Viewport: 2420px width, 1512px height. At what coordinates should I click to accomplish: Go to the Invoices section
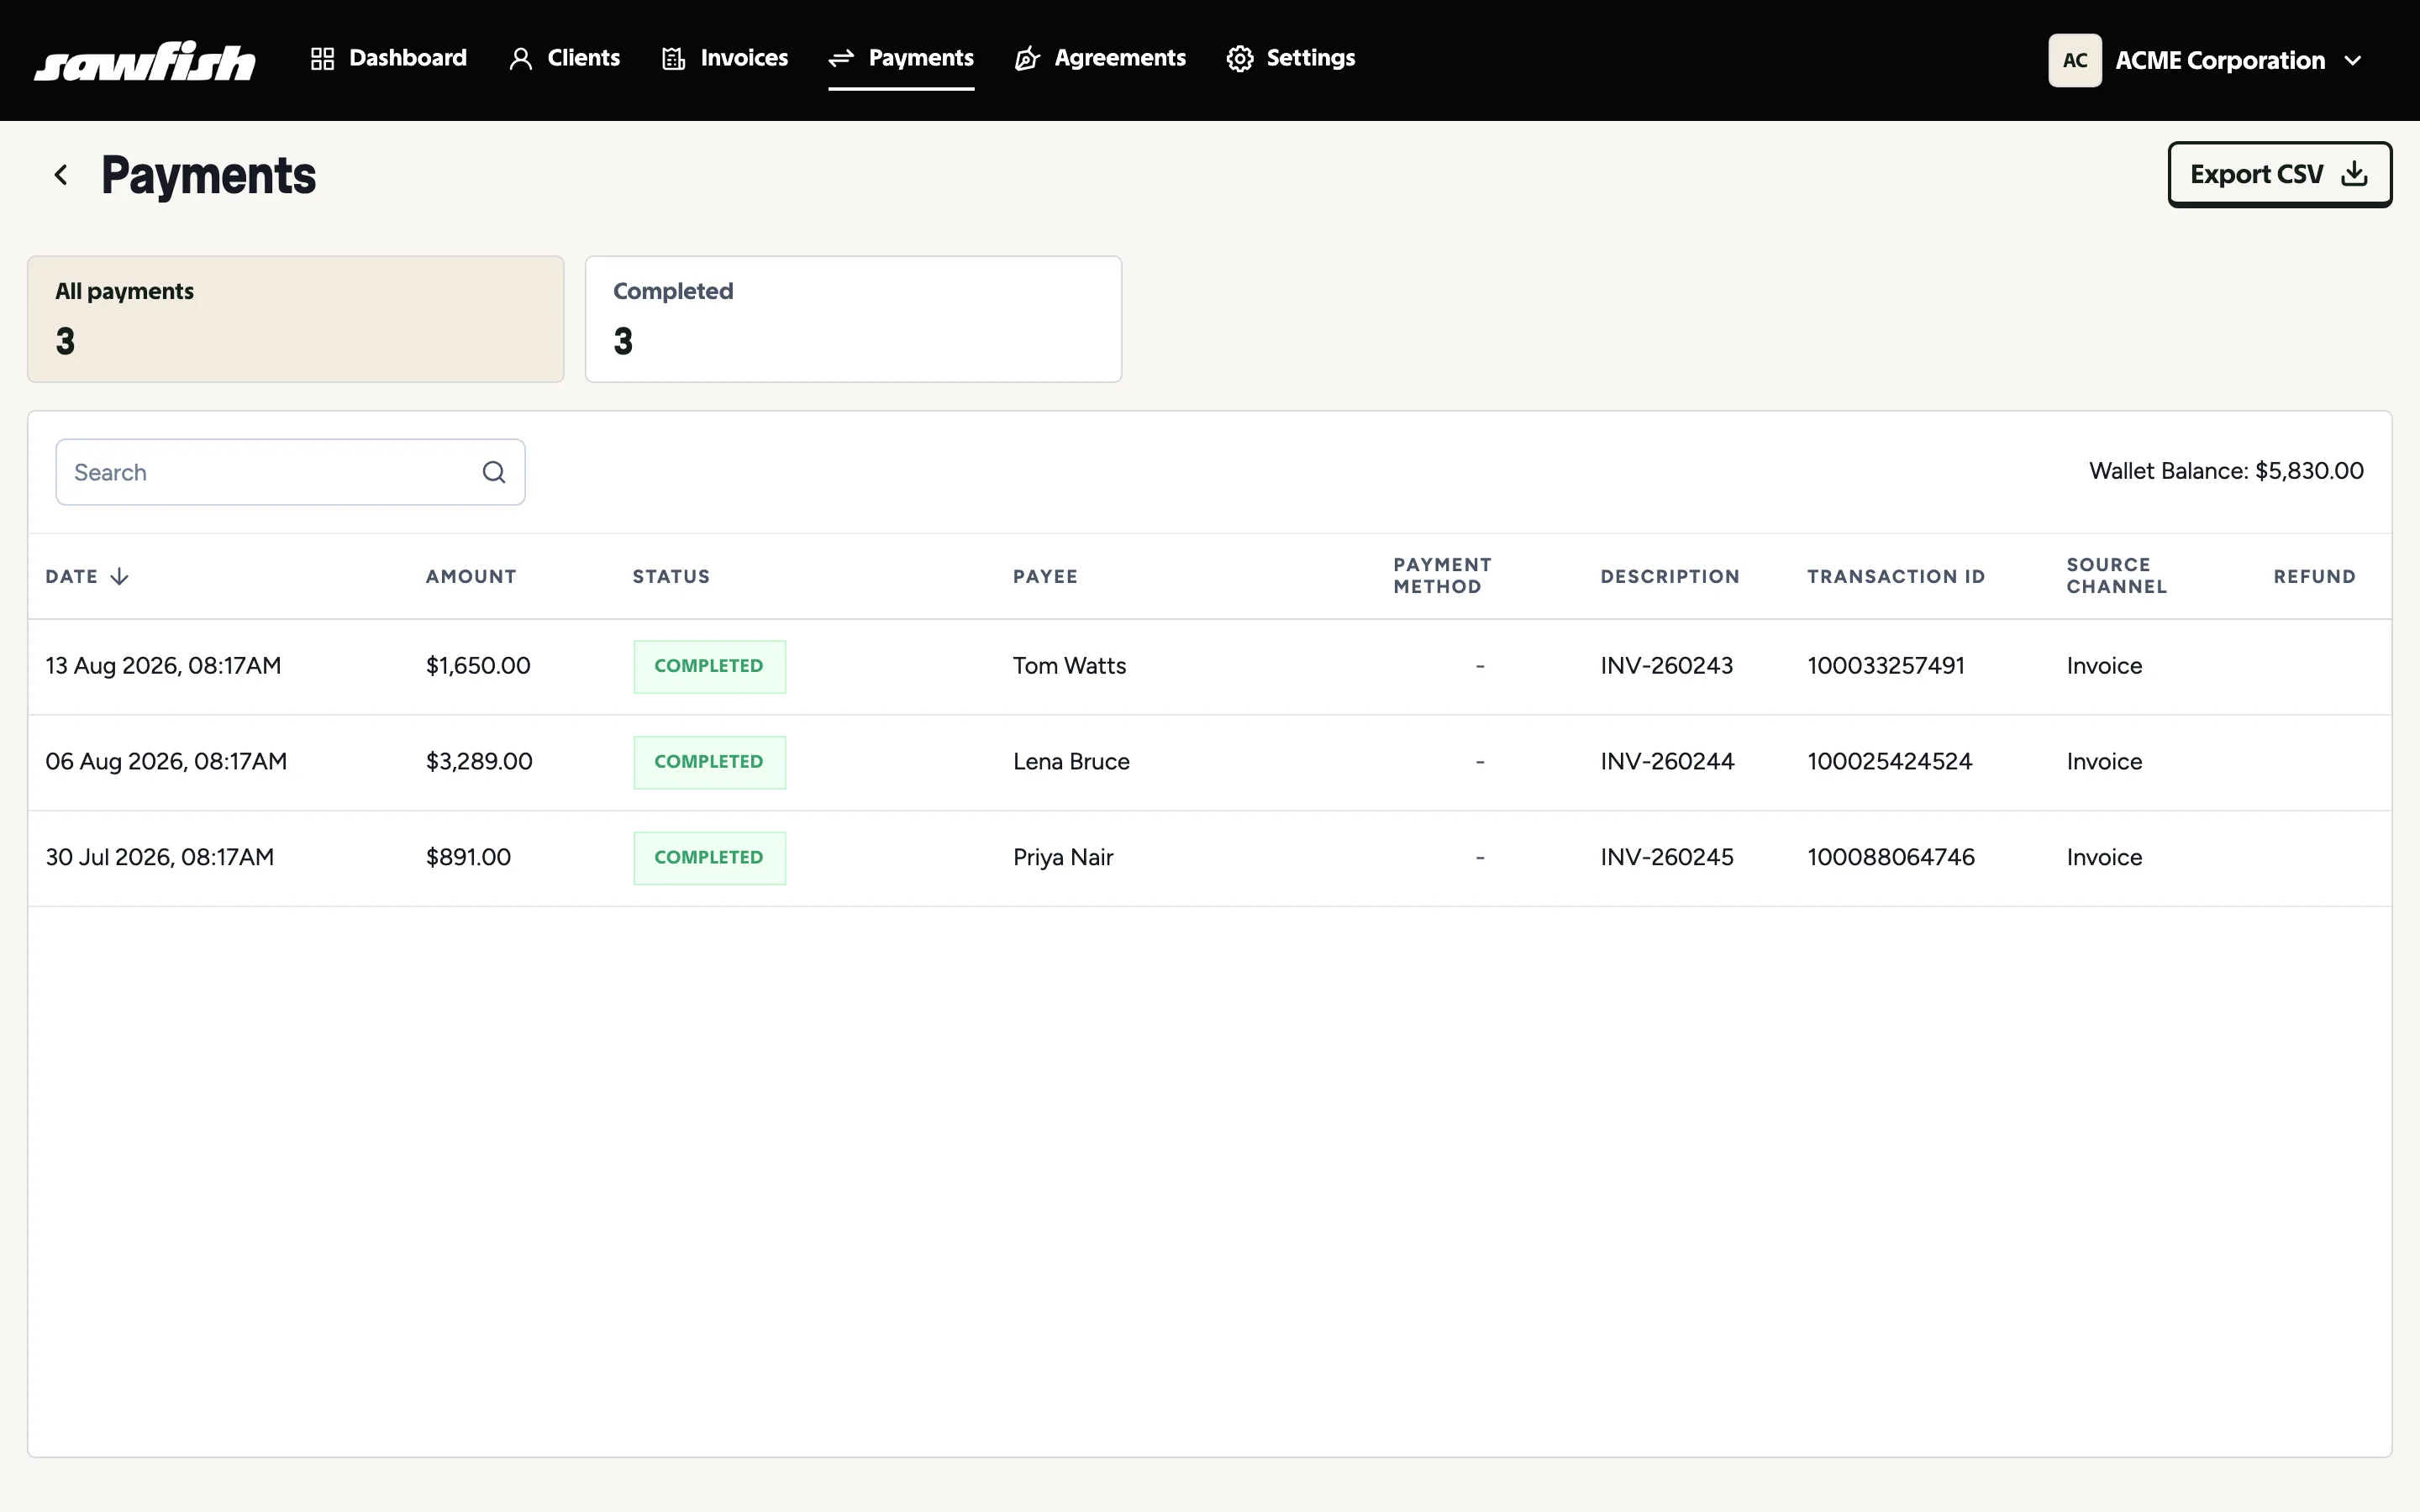coord(725,59)
